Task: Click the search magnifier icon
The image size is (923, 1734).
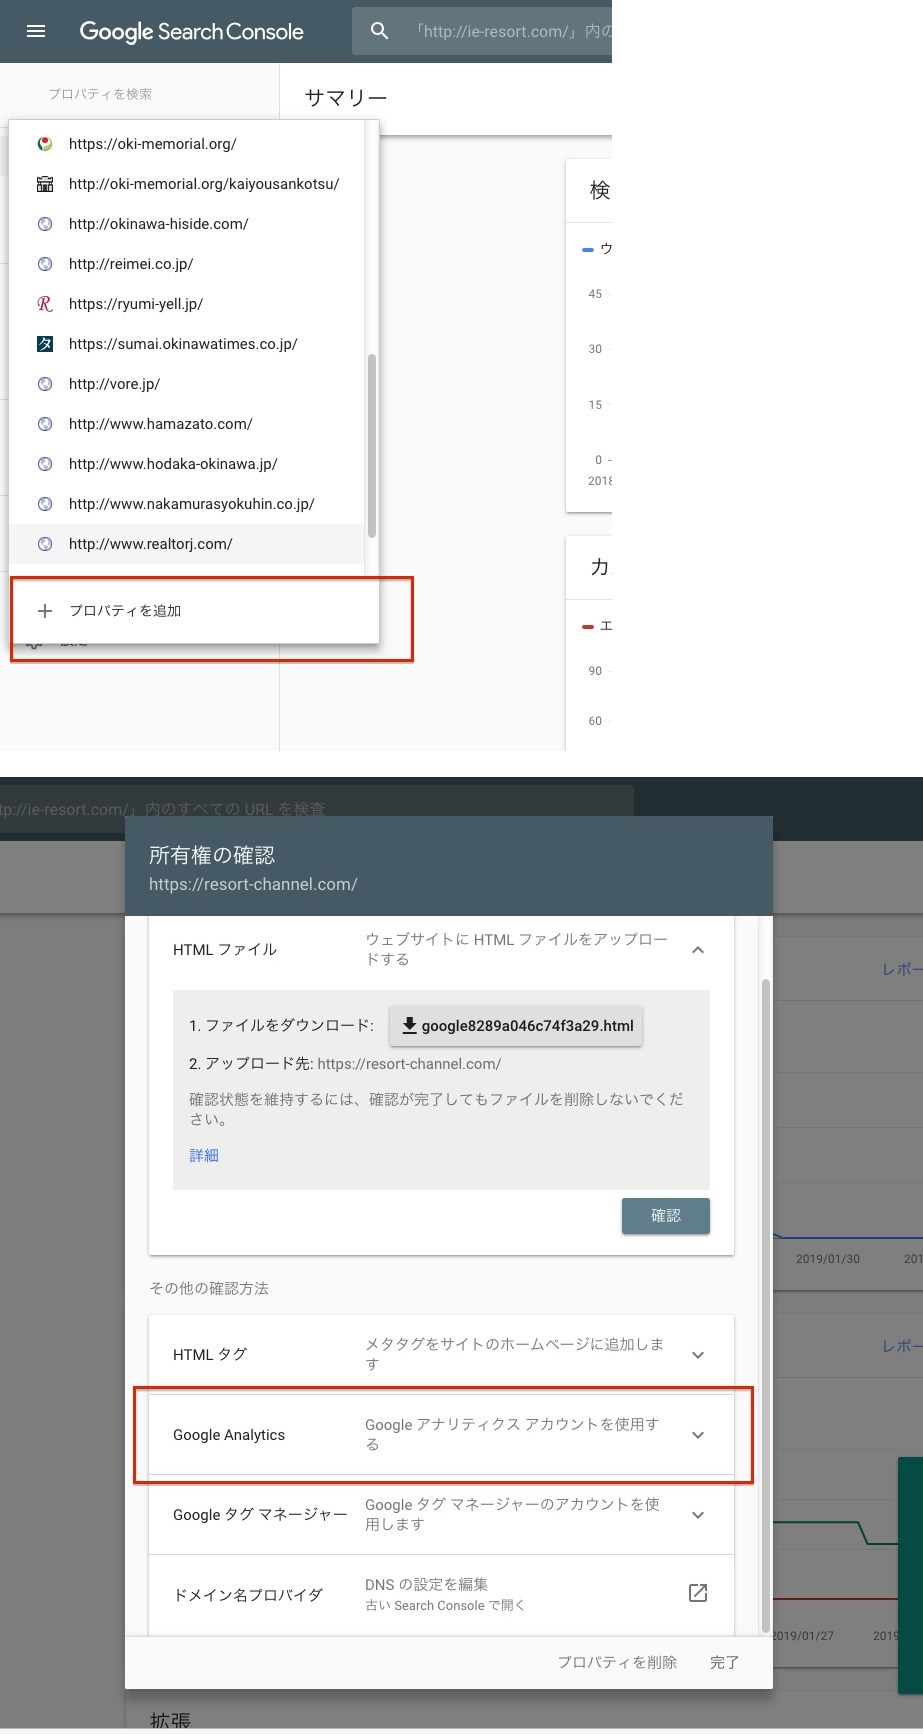Action: tap(379, 31)
